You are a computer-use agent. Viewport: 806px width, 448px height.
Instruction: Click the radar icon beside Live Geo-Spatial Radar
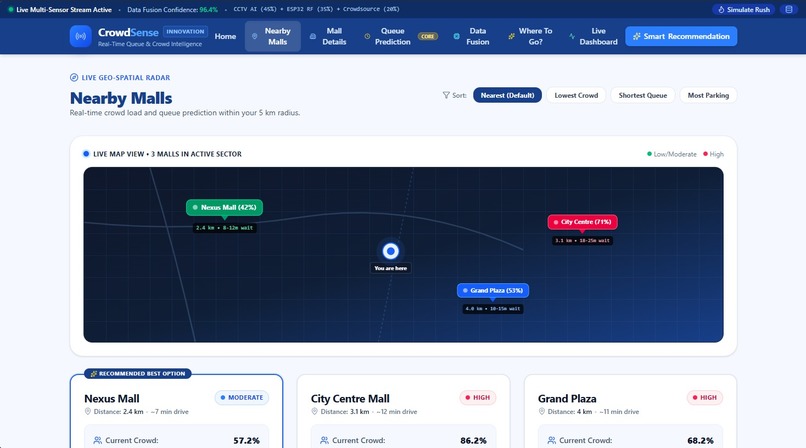point(74,78)
